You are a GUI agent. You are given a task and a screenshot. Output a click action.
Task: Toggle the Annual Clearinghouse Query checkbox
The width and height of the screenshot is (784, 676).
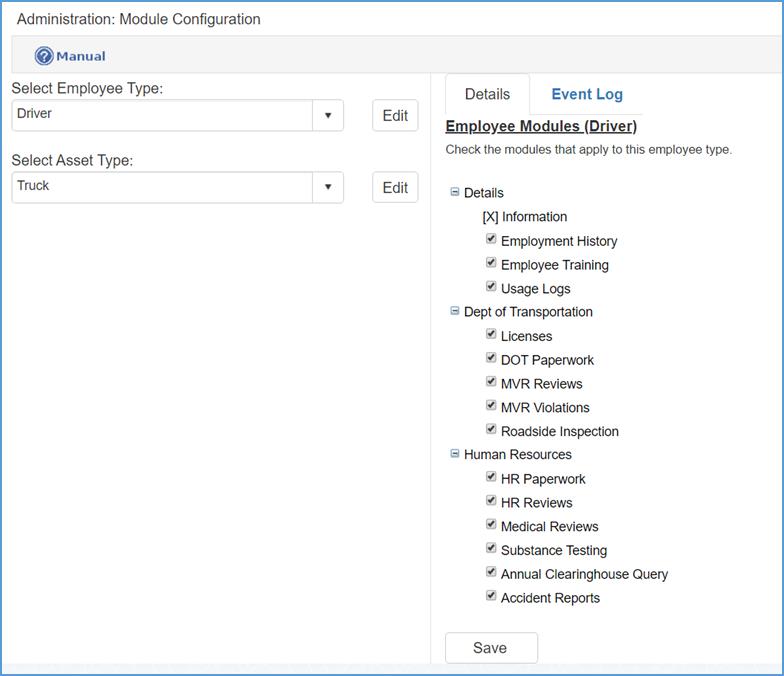pyautogui.click(x=491, y=572)
